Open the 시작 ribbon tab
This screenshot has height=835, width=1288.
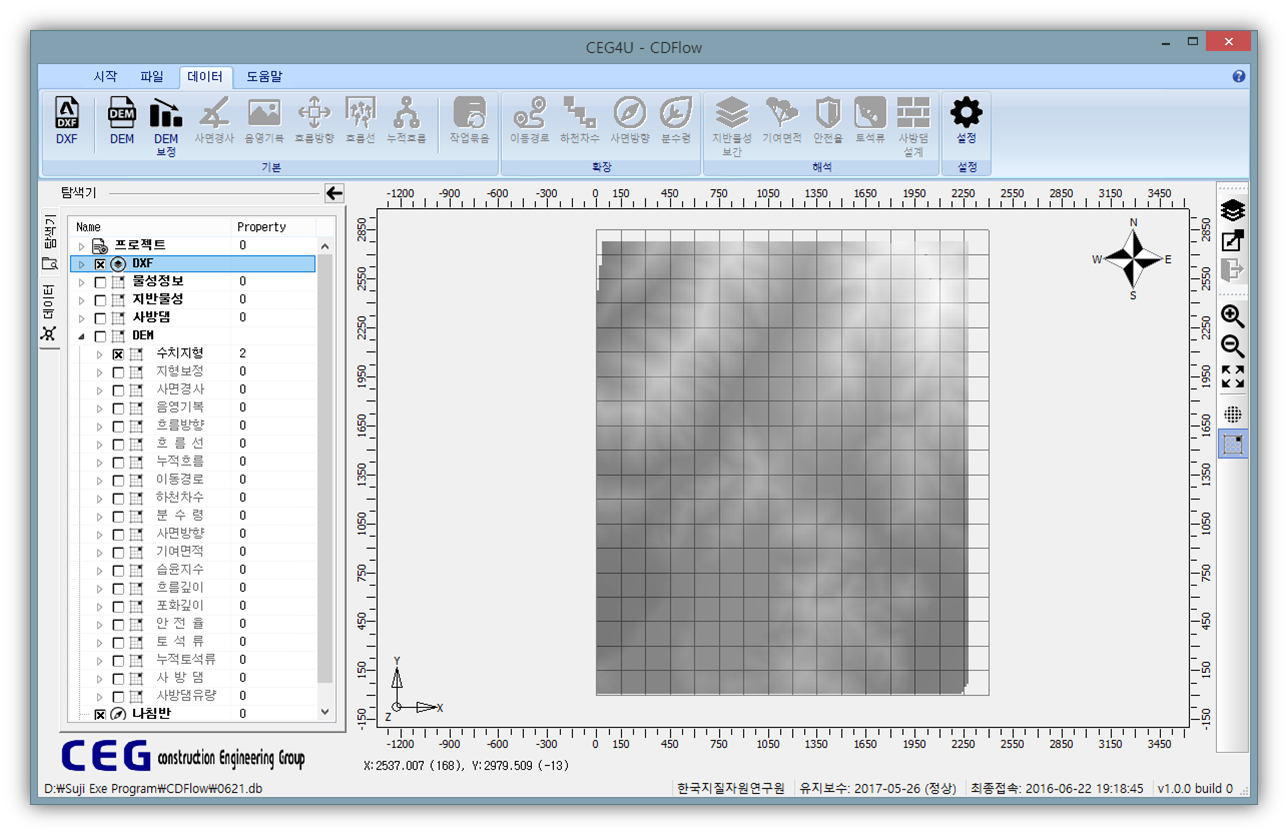105,76
